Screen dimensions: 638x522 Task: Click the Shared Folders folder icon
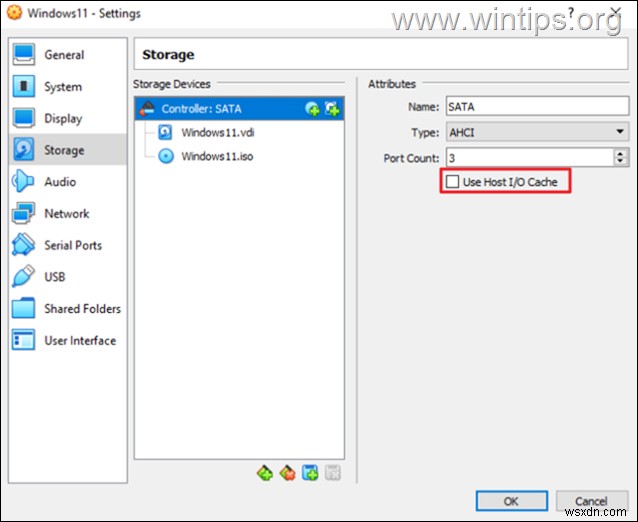(x=24, y=308)
